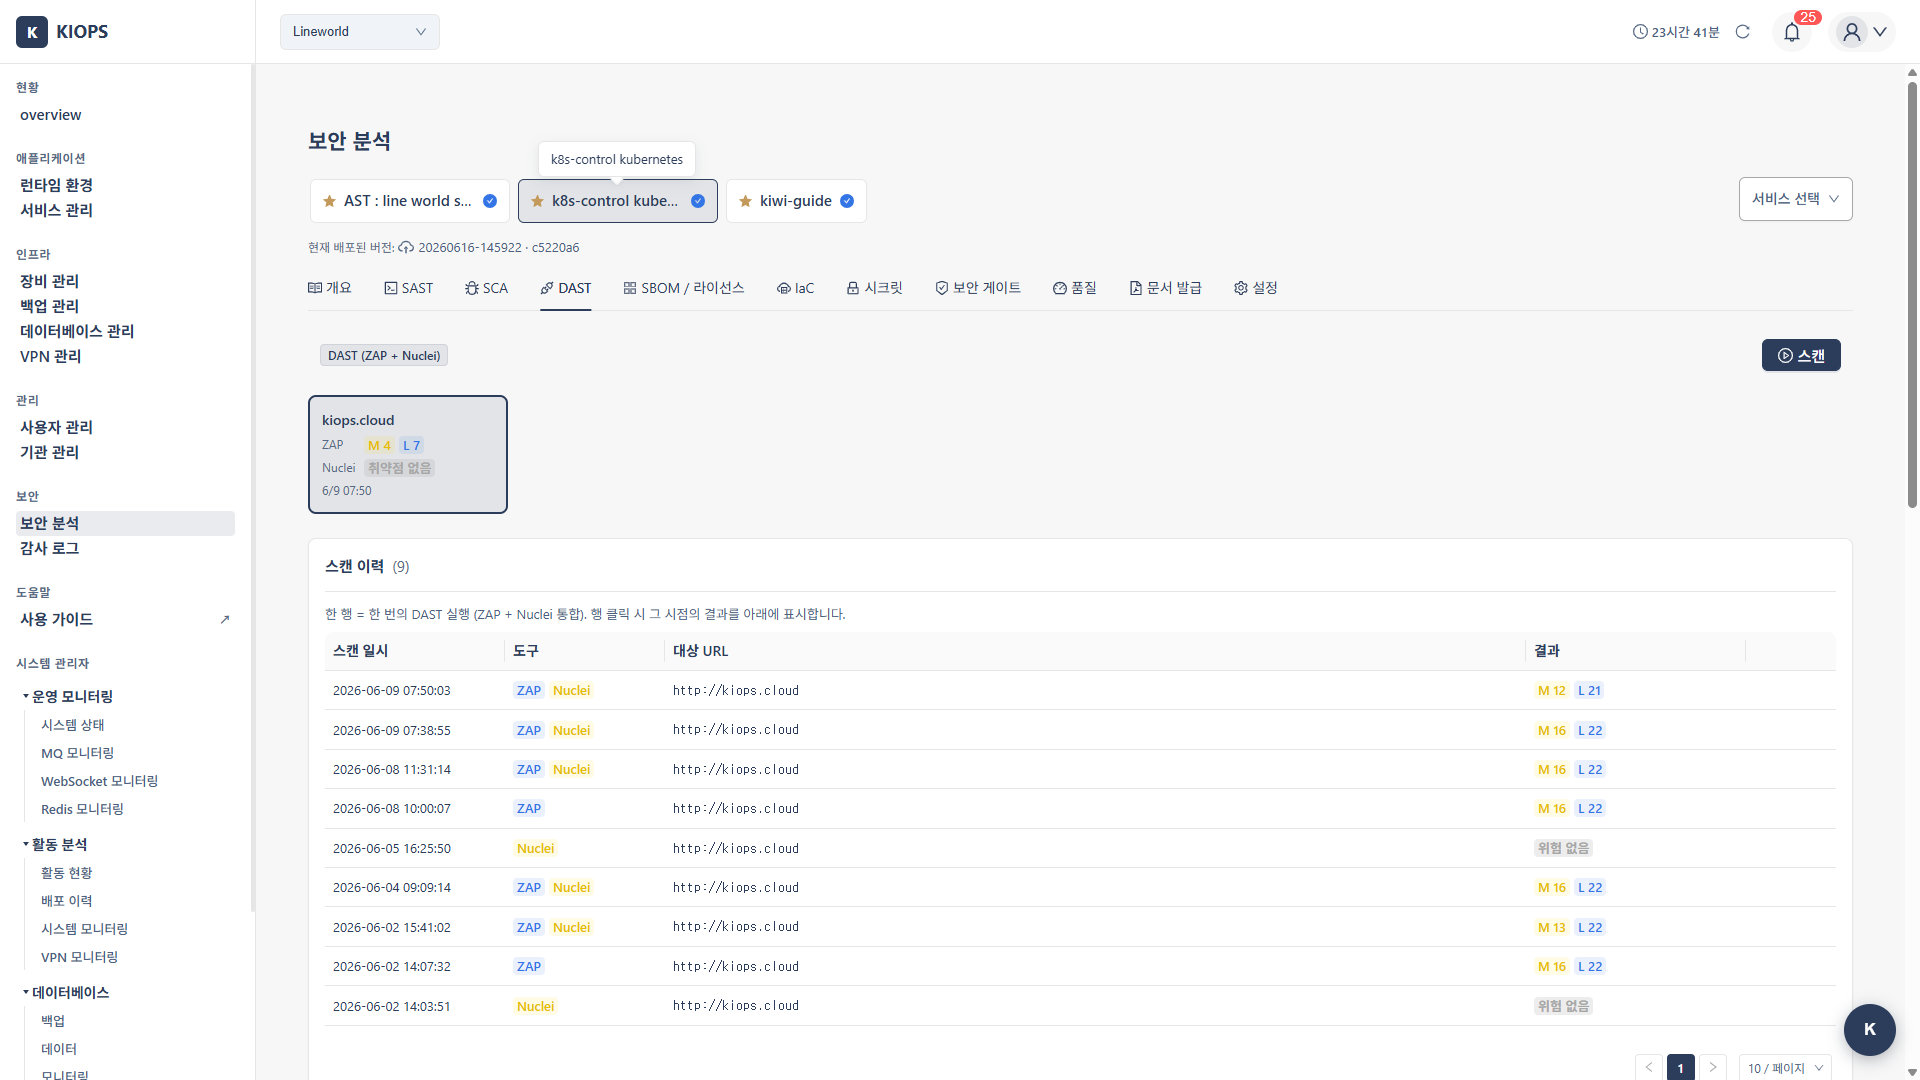Select the kiops.cloud DAST target card
This screenshot has width=1920, height=1080.
[408, 455]
